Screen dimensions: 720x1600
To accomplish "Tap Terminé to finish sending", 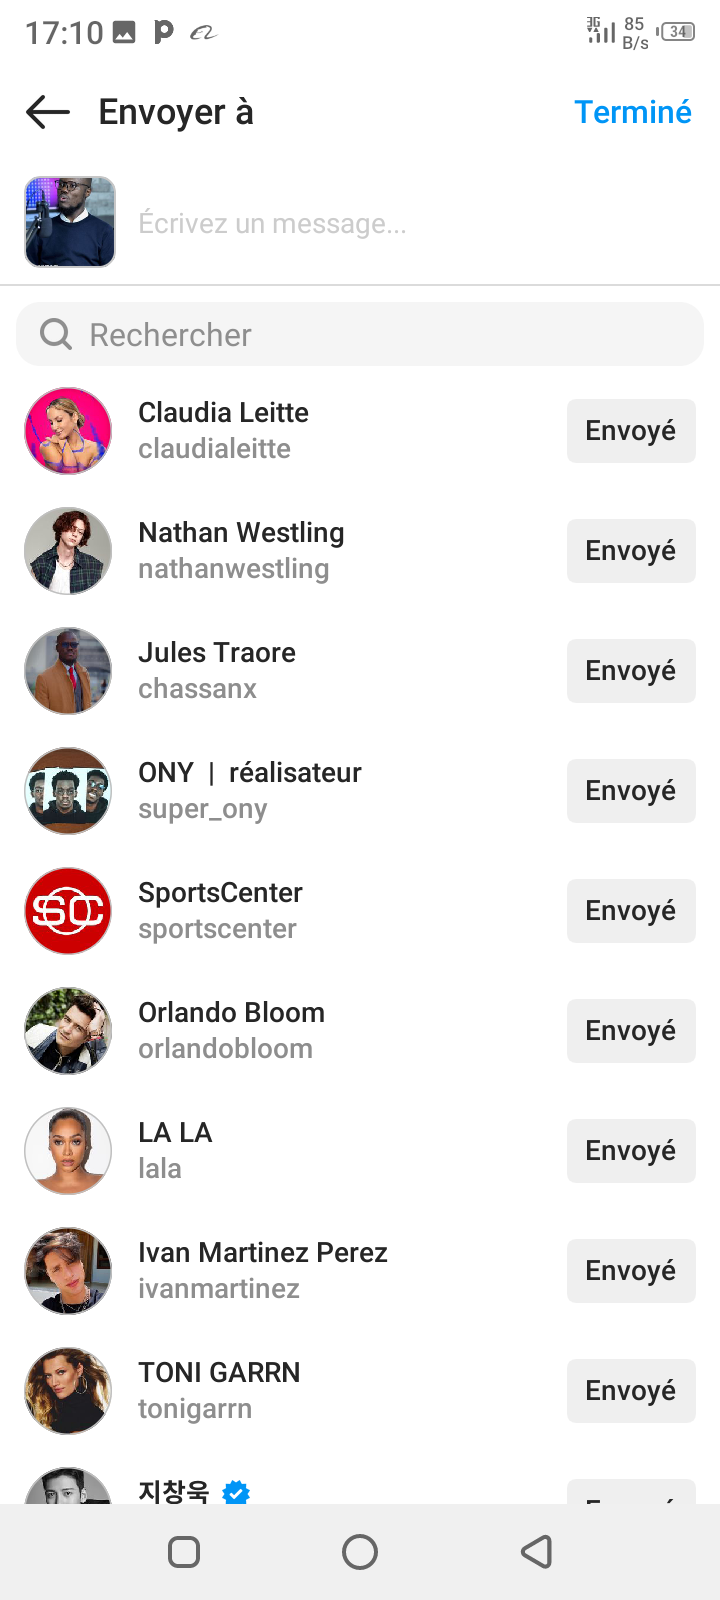I will click(632, 112).
